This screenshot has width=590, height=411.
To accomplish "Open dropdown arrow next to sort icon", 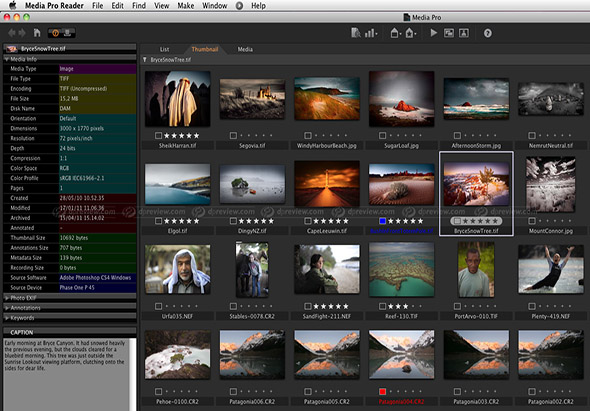I will [x=376, y=35].
